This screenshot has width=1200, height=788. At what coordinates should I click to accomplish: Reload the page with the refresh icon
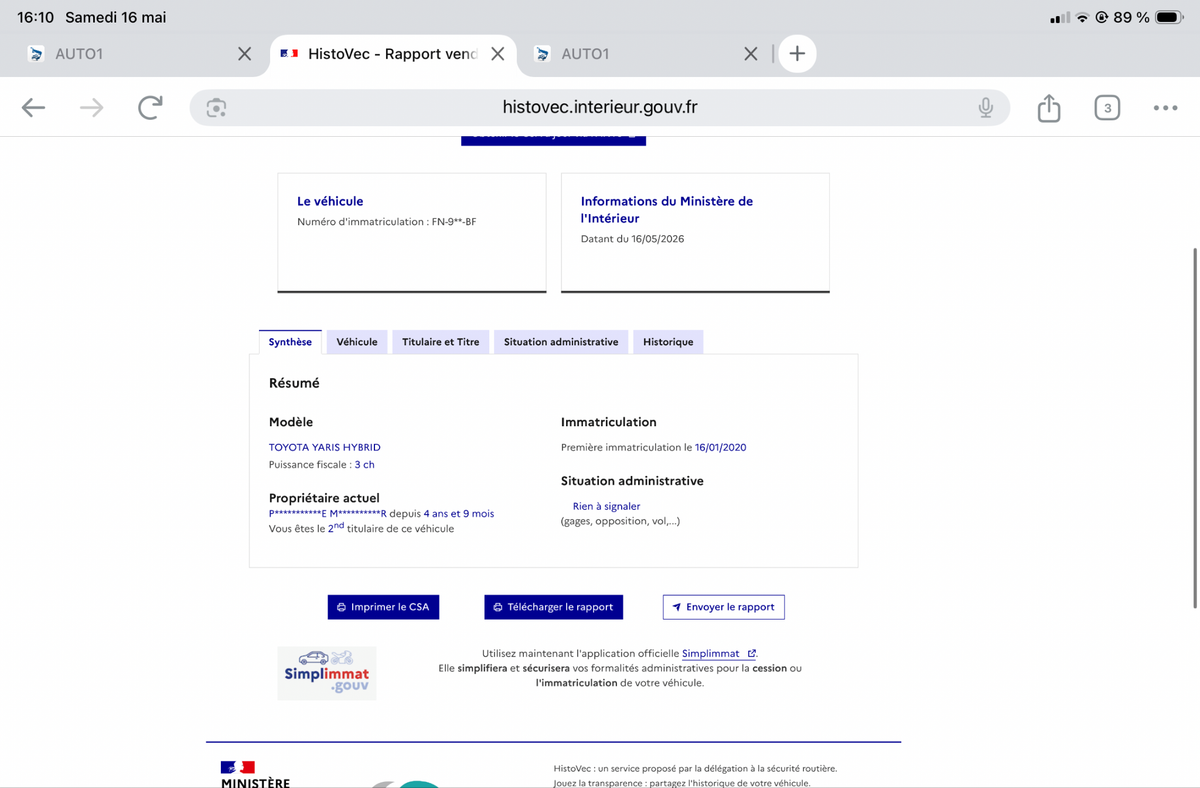coord(150,108)
